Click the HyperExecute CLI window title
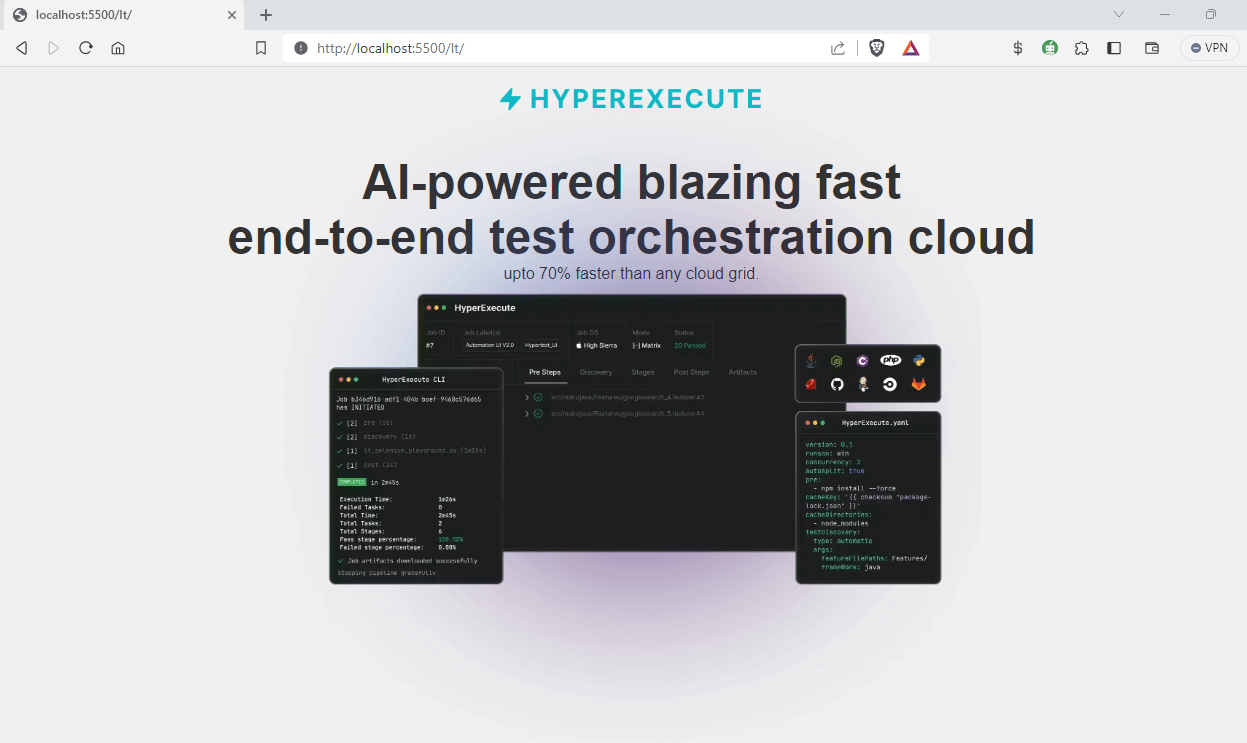Viewport: 1247px width, 743px height. pyautogui.click(x=413, y=380)
